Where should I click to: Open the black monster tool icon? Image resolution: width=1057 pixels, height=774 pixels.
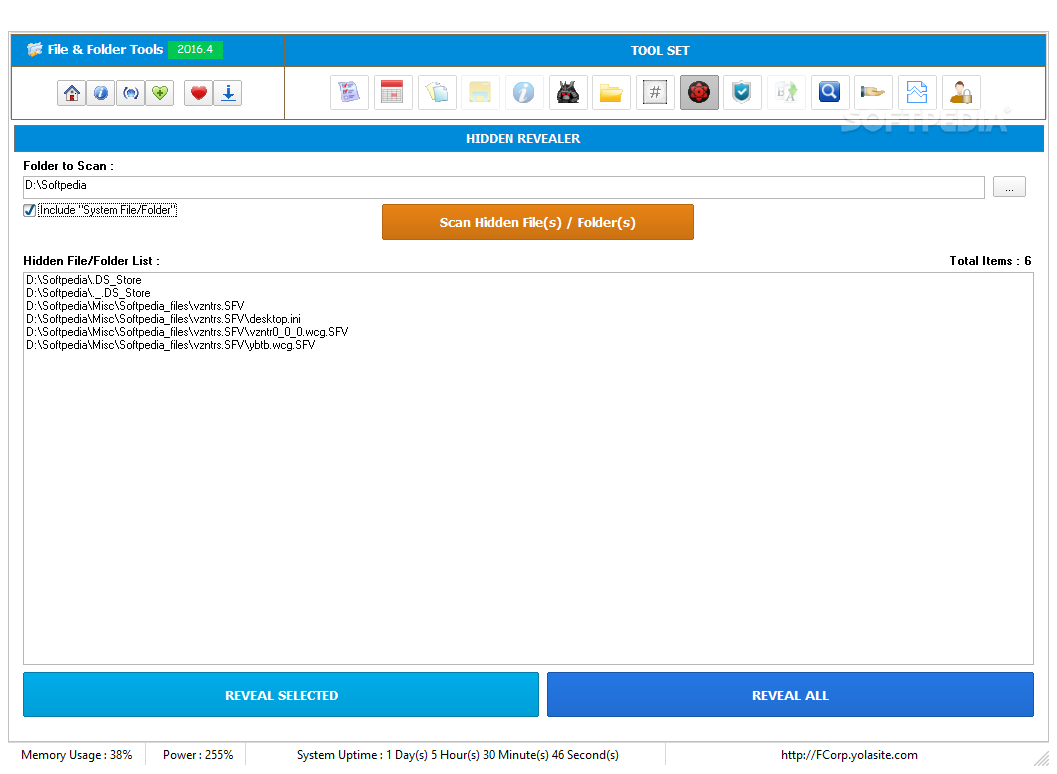point(568,92)
